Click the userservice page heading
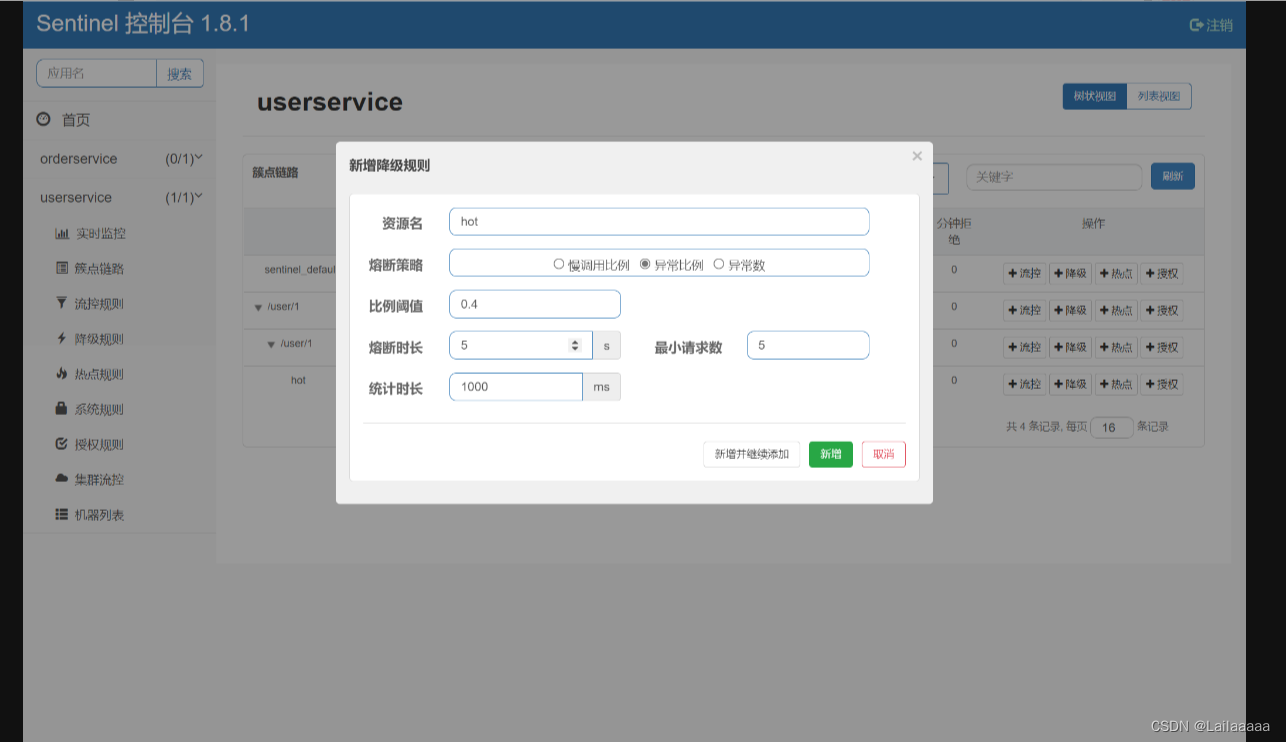The image size is (1286, 742). coord(330,102)
